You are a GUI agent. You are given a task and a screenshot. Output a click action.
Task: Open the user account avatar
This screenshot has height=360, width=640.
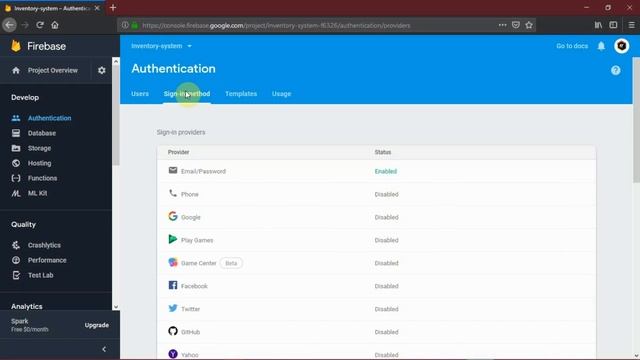click(622, 46)
